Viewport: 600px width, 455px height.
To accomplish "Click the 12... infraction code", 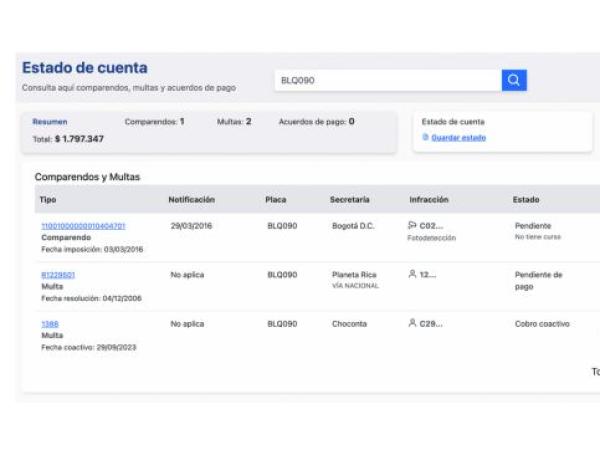I will point(428,275).
